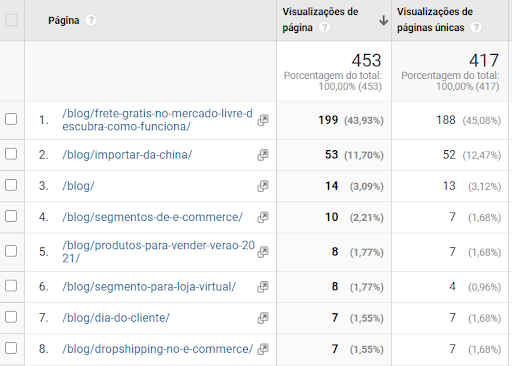The image size is (512, 366).
Task: Select the total unique pageviews value 417
Action: (x=484, y=61)
